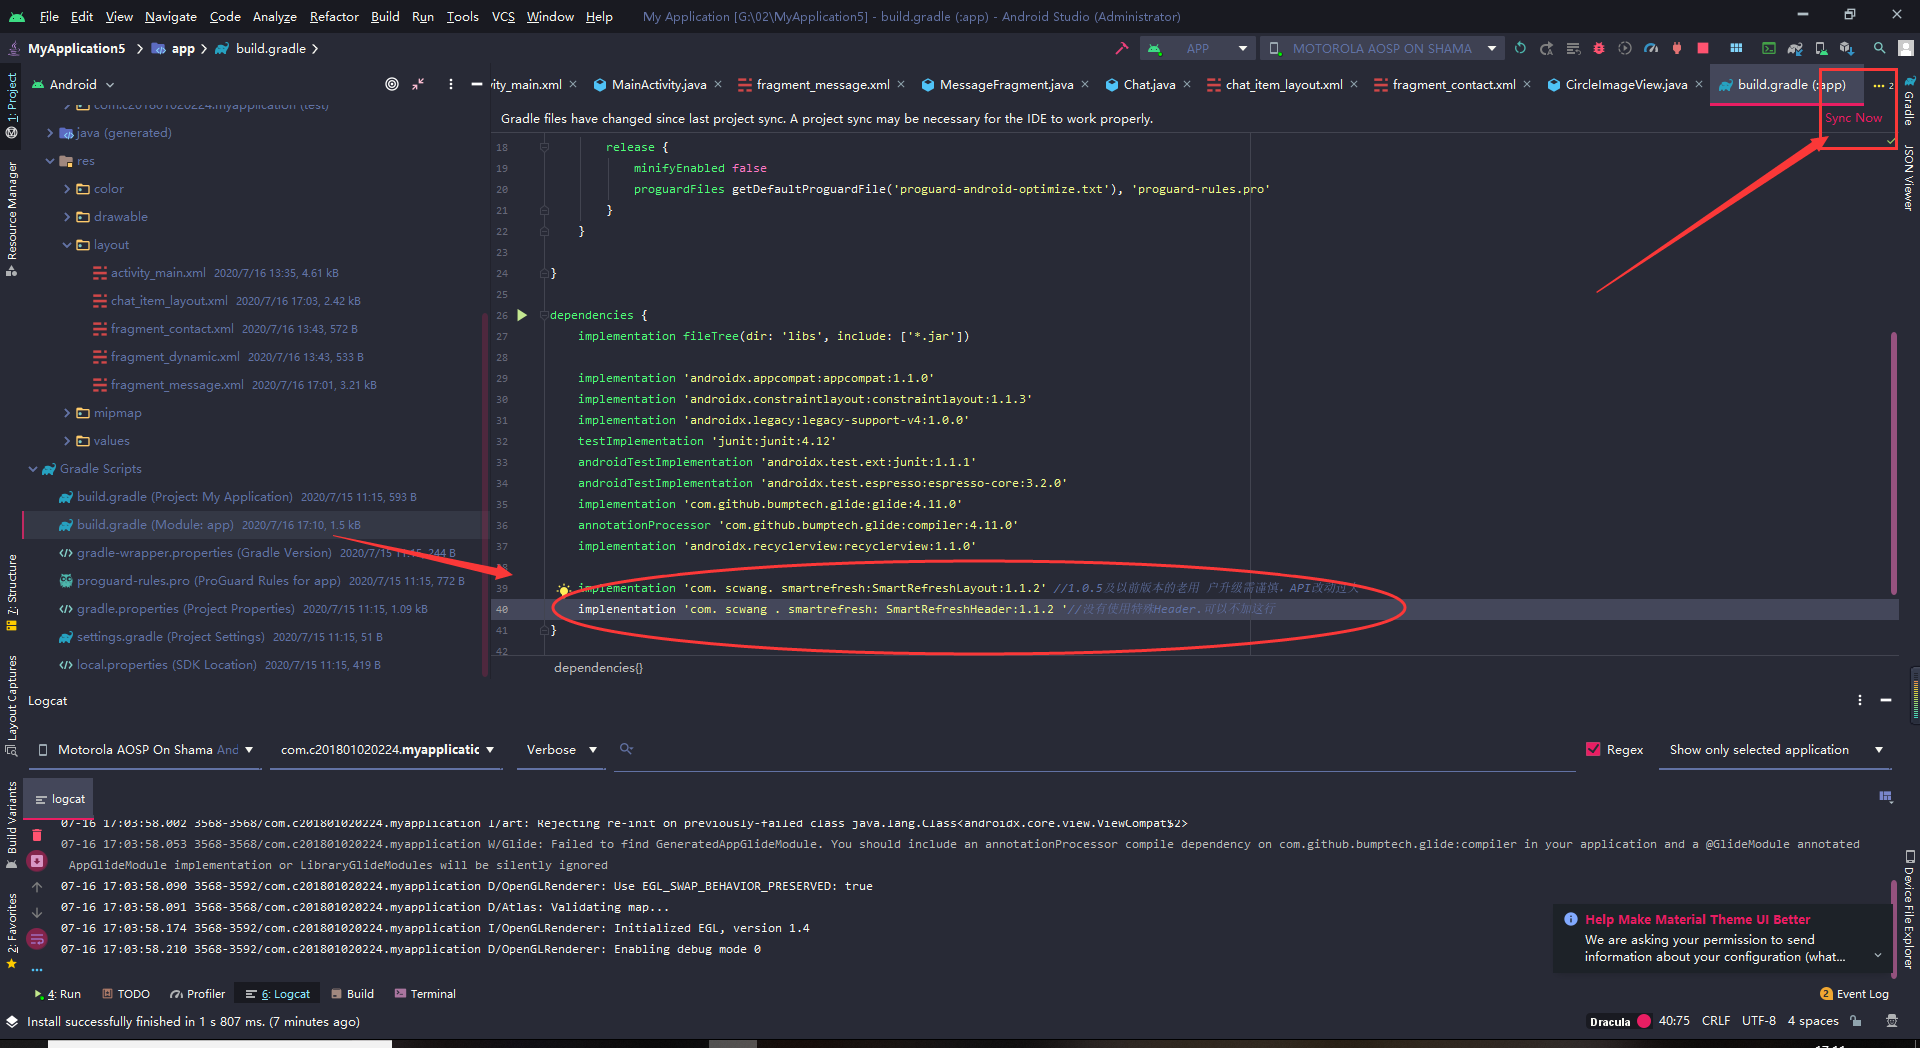Click the UTF-8 encoding status item
Image resolution: width=1920 pixels, height=1048 pixels.
pos(1759,1021)
